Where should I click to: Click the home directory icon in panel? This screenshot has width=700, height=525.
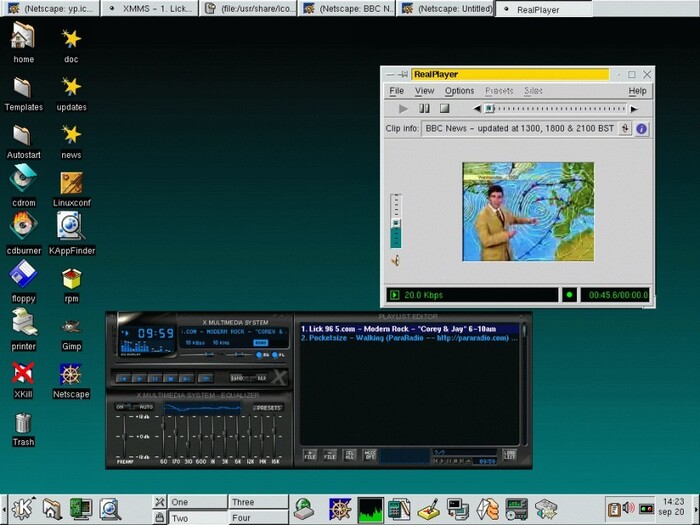coord(52,509)
